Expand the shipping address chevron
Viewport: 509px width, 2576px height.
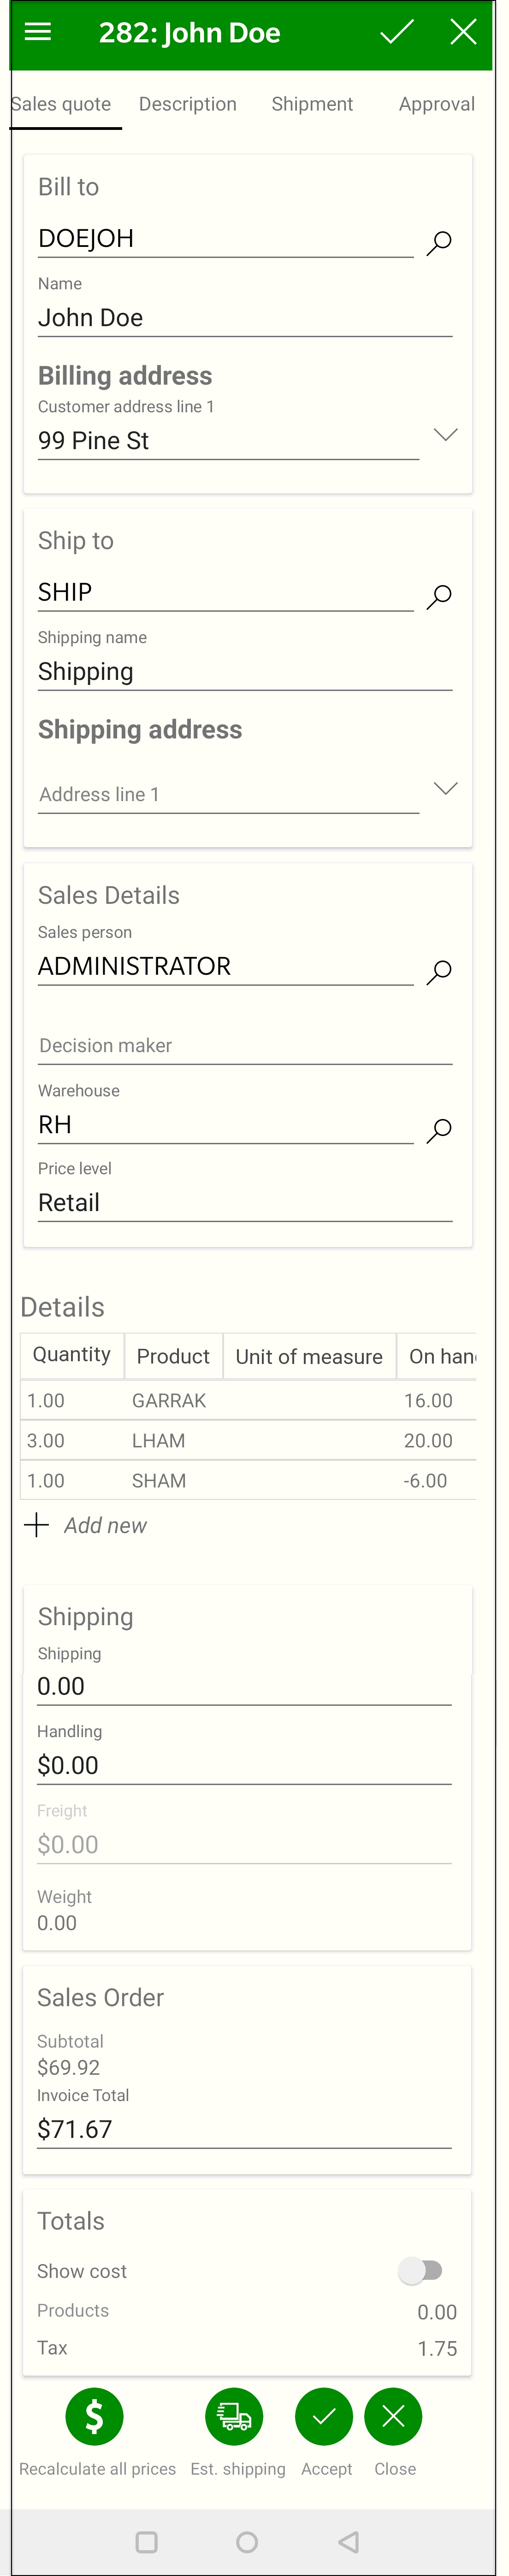coord(445,788)
